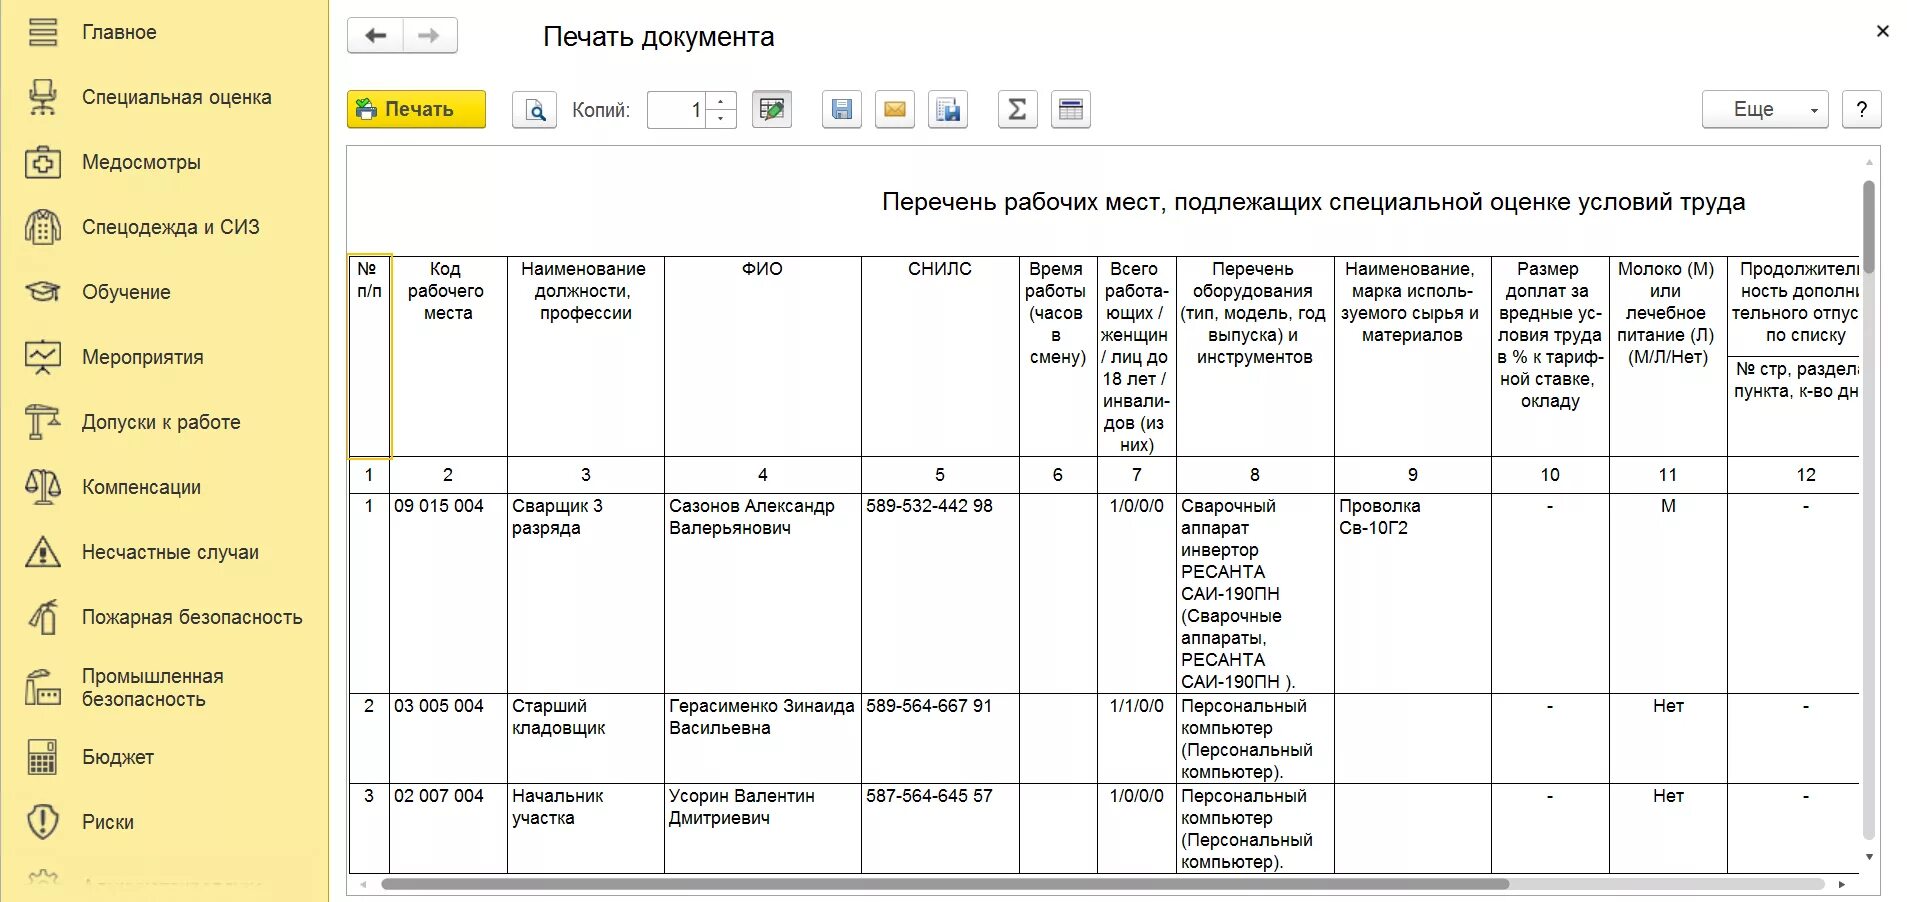Viewport: 1907px width, 902px height.
Task: Select cell with code 02 007 004
Action: point(448,828)
